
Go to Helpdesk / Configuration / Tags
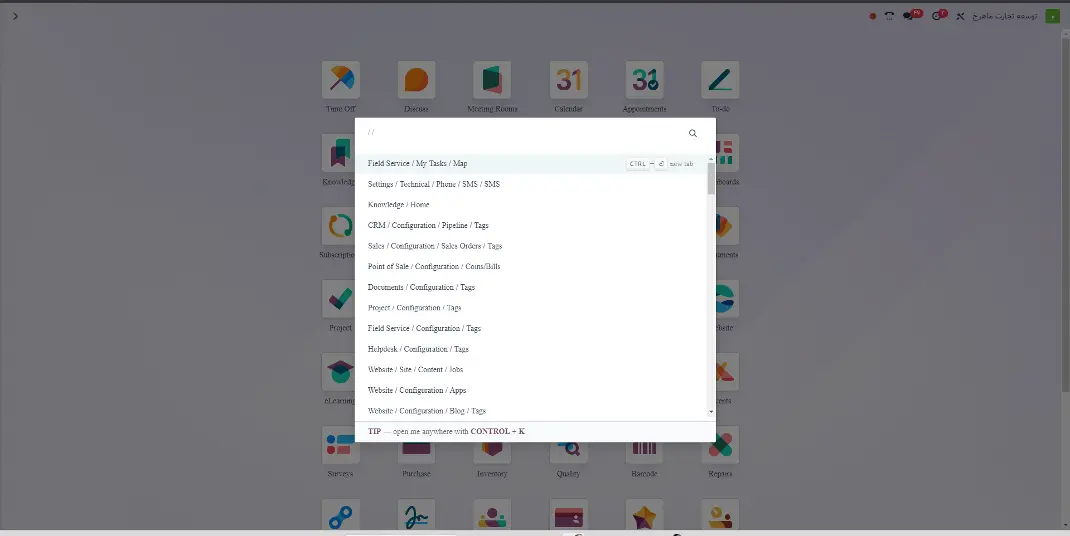click(418, 349)
